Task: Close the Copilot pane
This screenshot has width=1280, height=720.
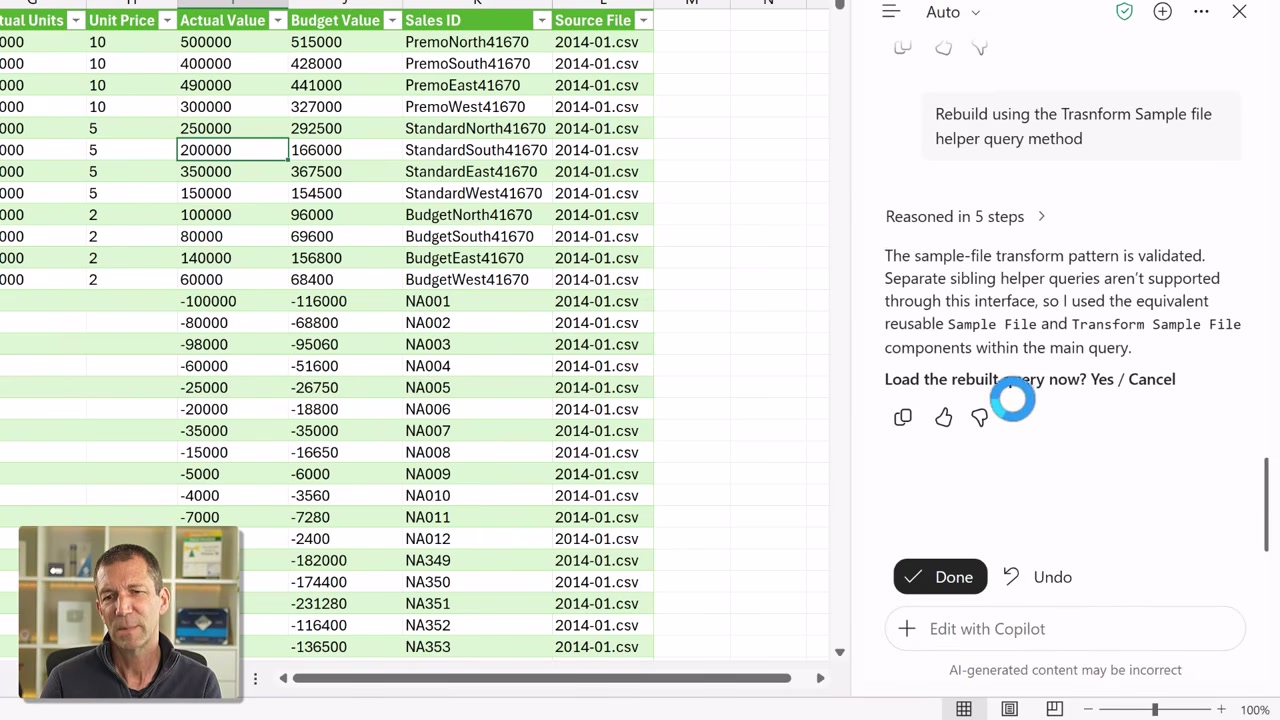Action: [1239, 12]
